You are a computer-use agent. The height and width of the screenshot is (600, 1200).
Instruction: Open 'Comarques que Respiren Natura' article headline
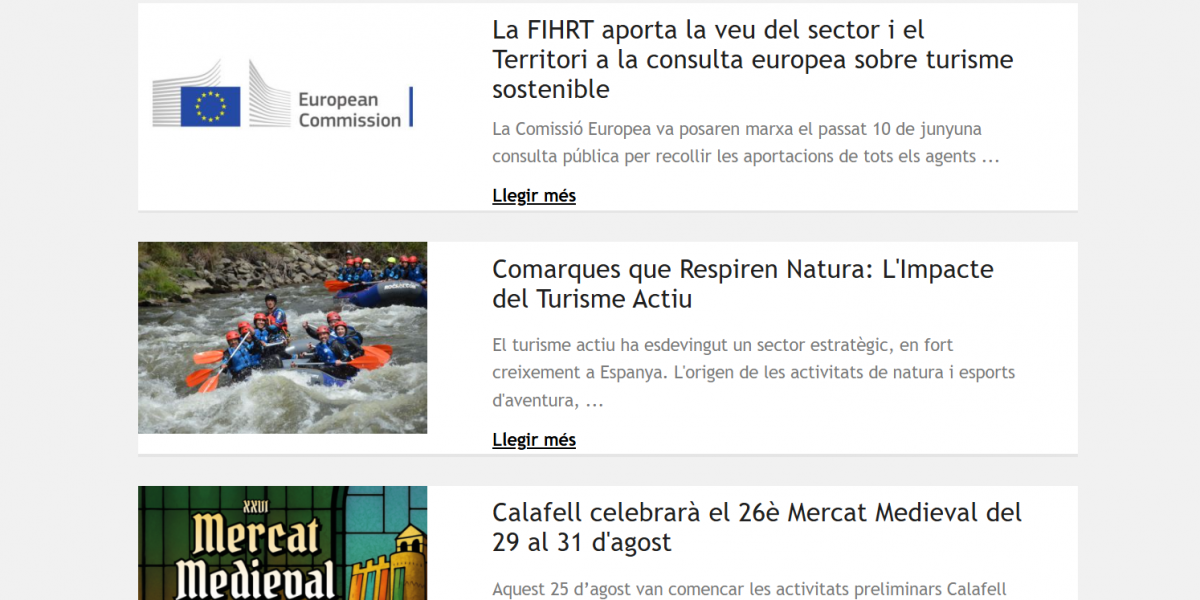743,284
